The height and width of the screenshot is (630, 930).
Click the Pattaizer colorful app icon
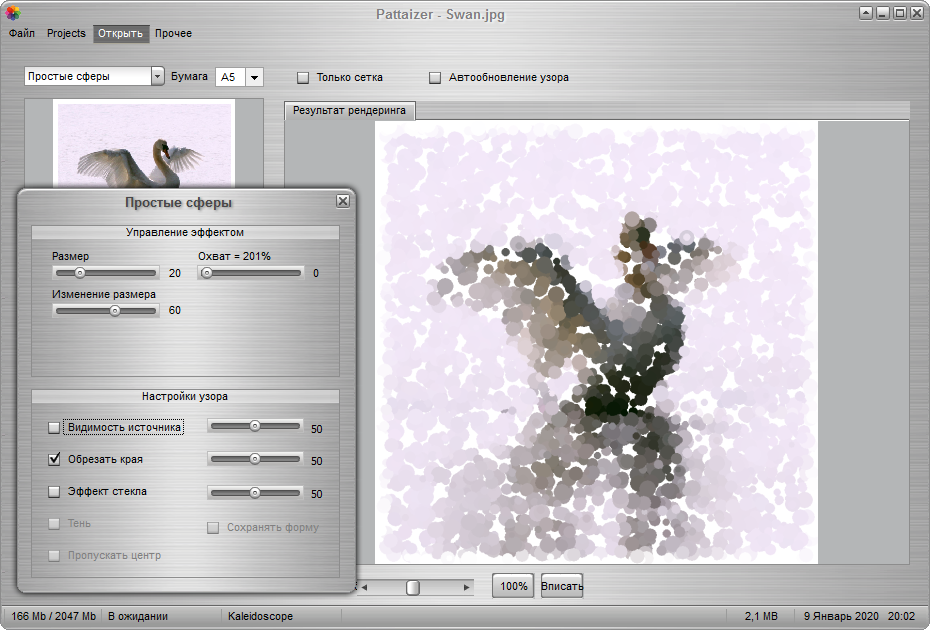point(12,12)
